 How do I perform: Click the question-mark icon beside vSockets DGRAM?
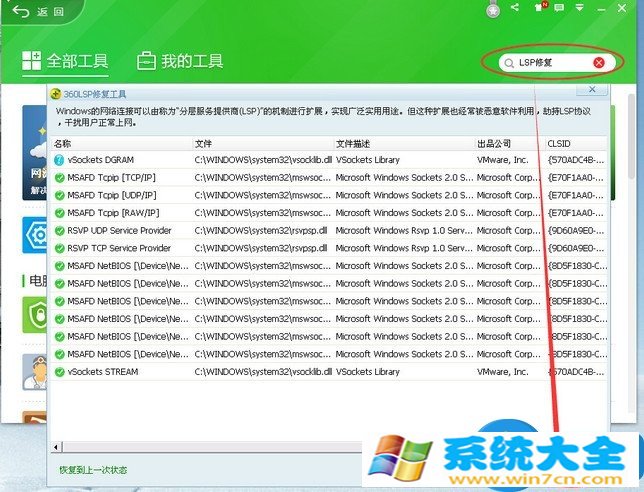point(60,160)
